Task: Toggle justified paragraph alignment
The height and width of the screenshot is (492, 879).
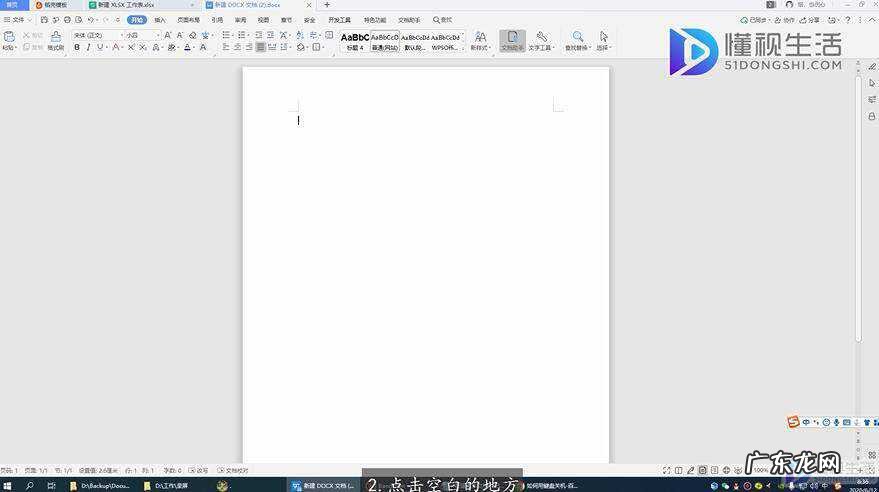Action: point(260,47)
